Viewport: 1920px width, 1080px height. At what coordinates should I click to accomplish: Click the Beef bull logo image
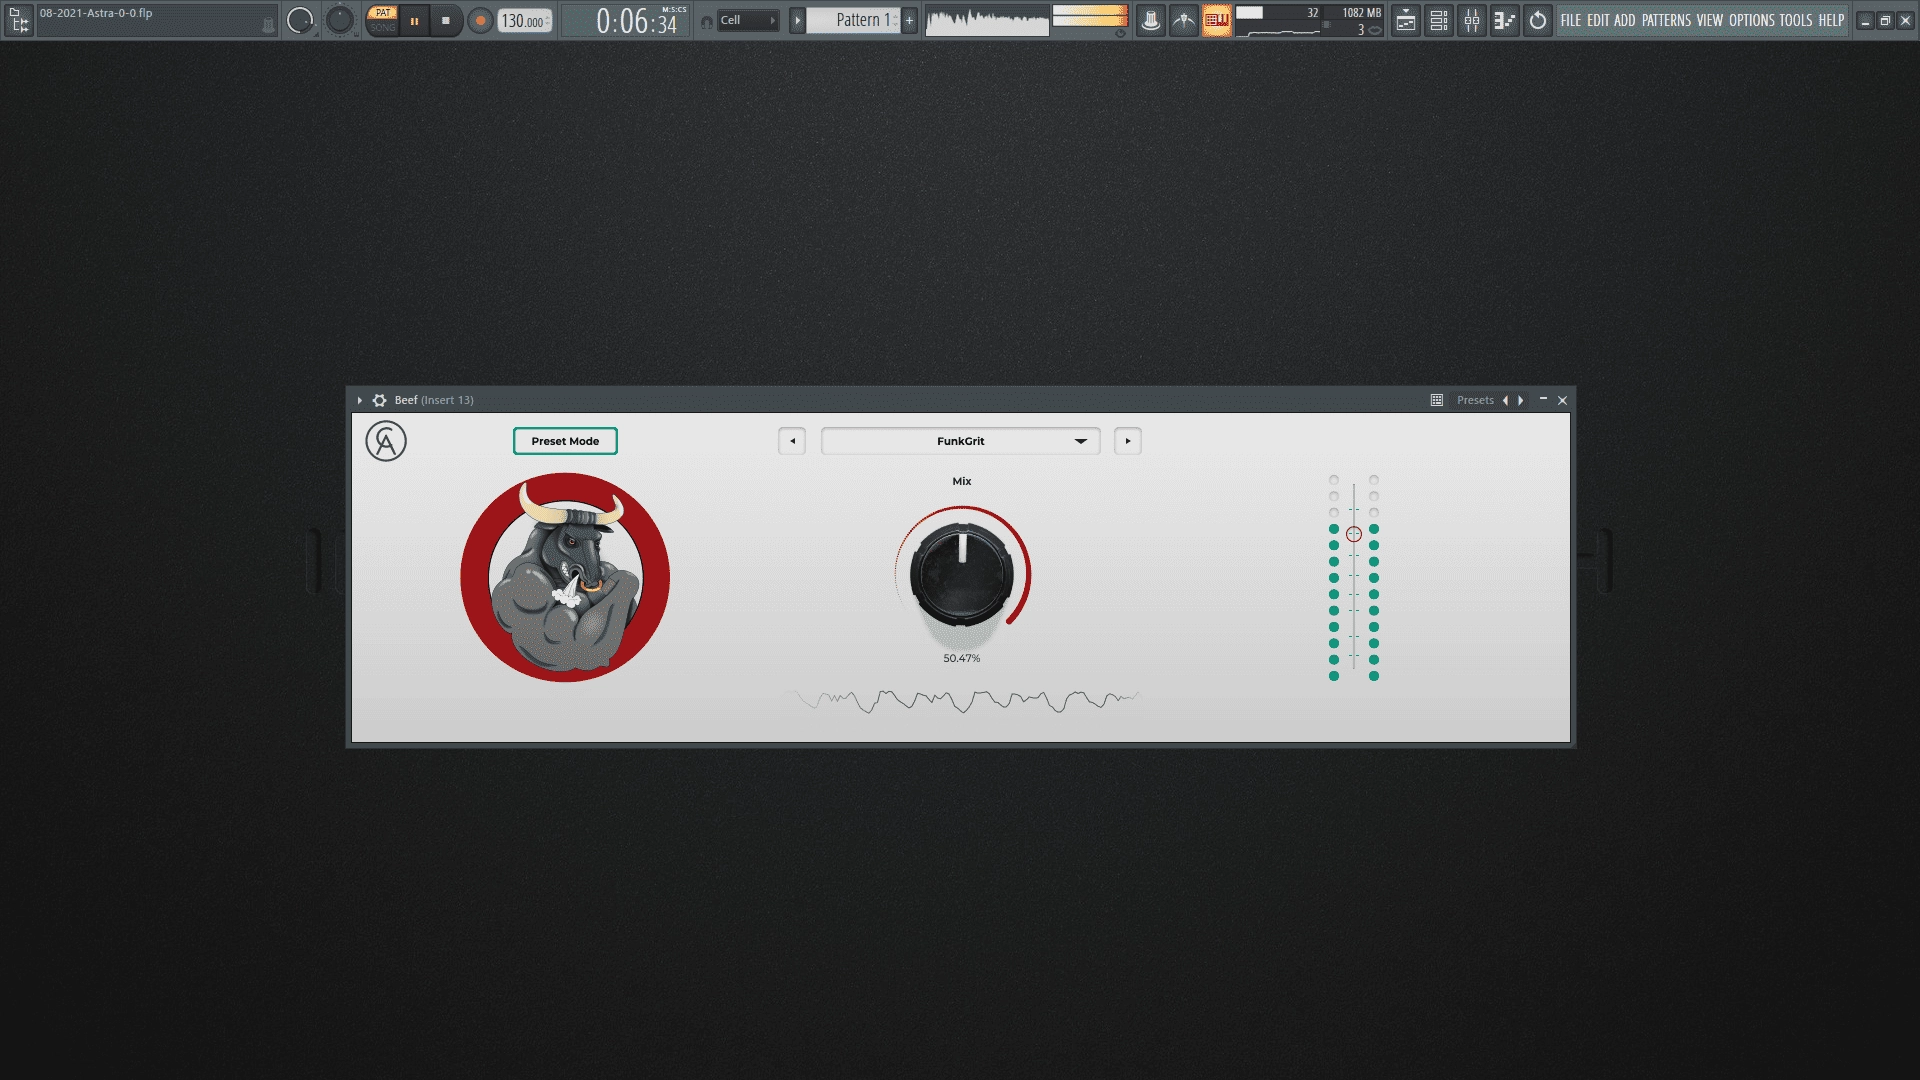(565, 577)
